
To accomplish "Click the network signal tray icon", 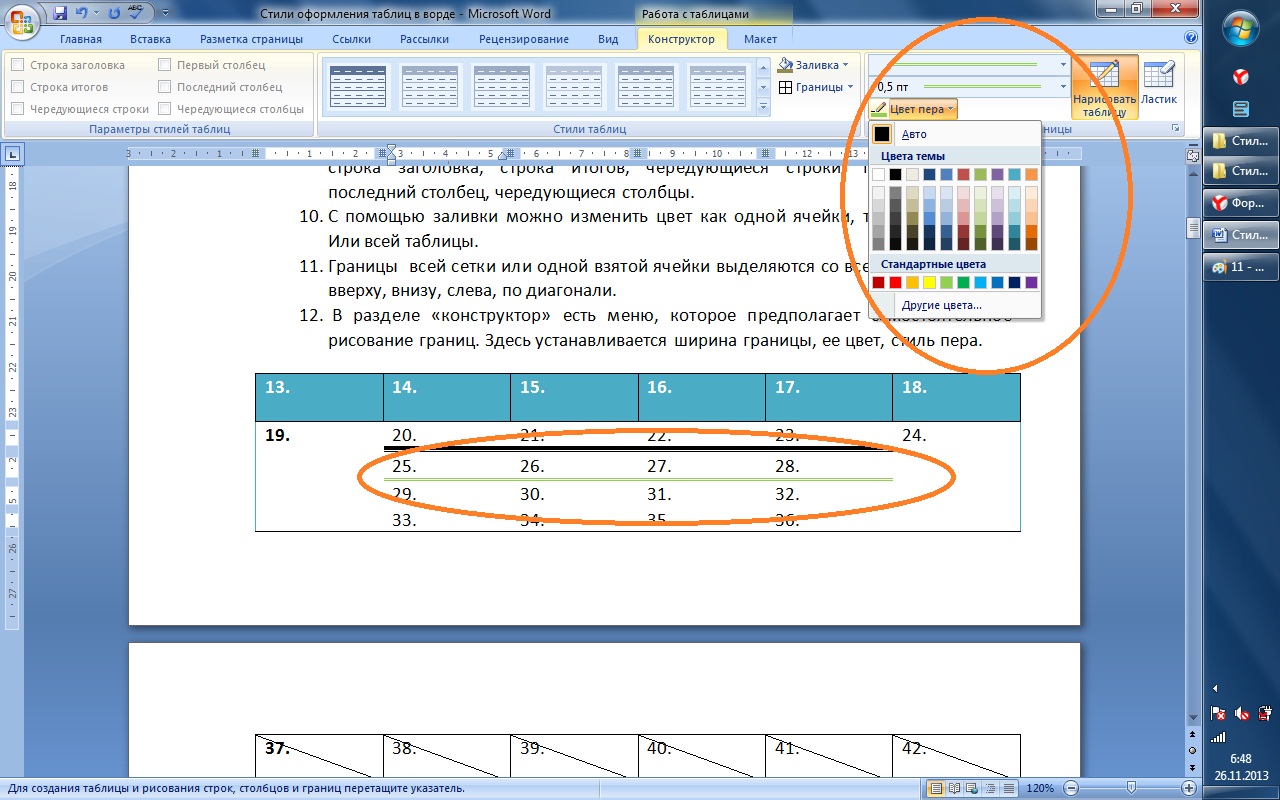I will pos(1218,737).
